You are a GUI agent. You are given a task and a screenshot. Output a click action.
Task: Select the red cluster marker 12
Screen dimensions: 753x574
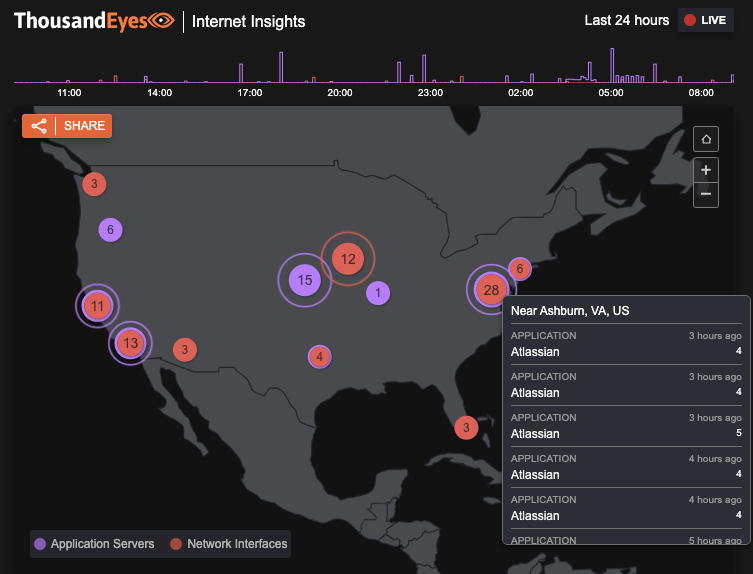point(348,259)
